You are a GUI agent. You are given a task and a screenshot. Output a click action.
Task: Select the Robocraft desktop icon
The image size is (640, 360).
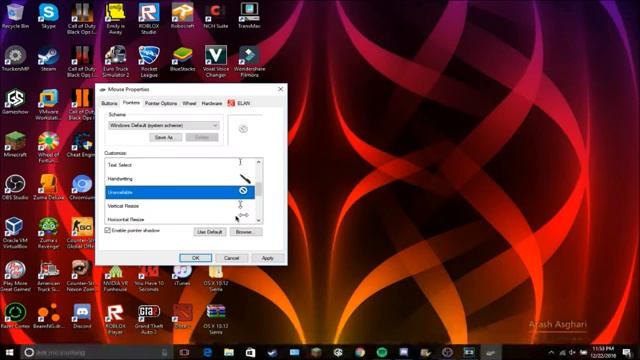click(x=182, y=16)
